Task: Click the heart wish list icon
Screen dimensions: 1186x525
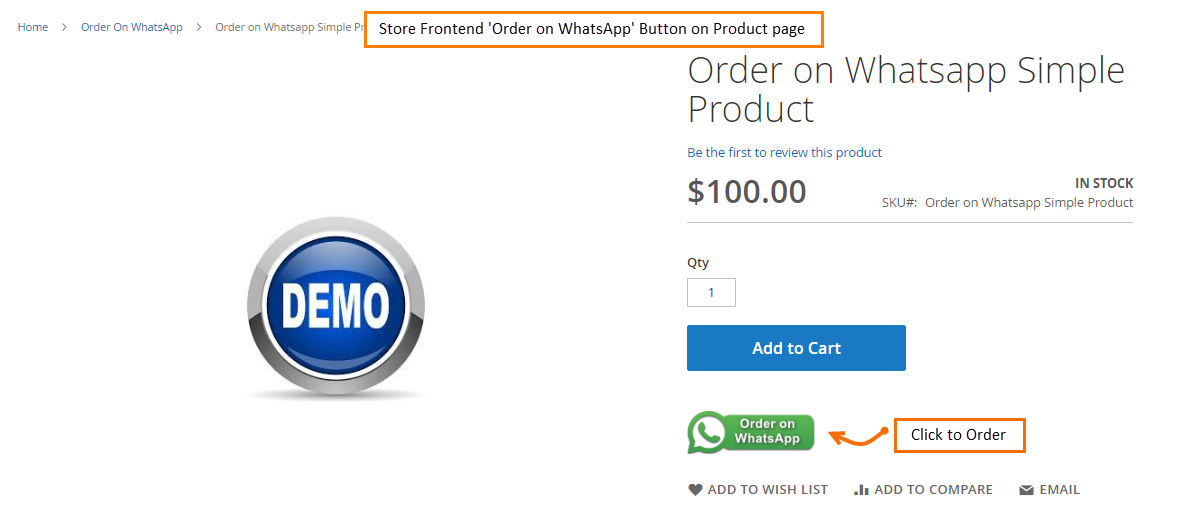Action: pyautogui.click(x=695, y=490)
